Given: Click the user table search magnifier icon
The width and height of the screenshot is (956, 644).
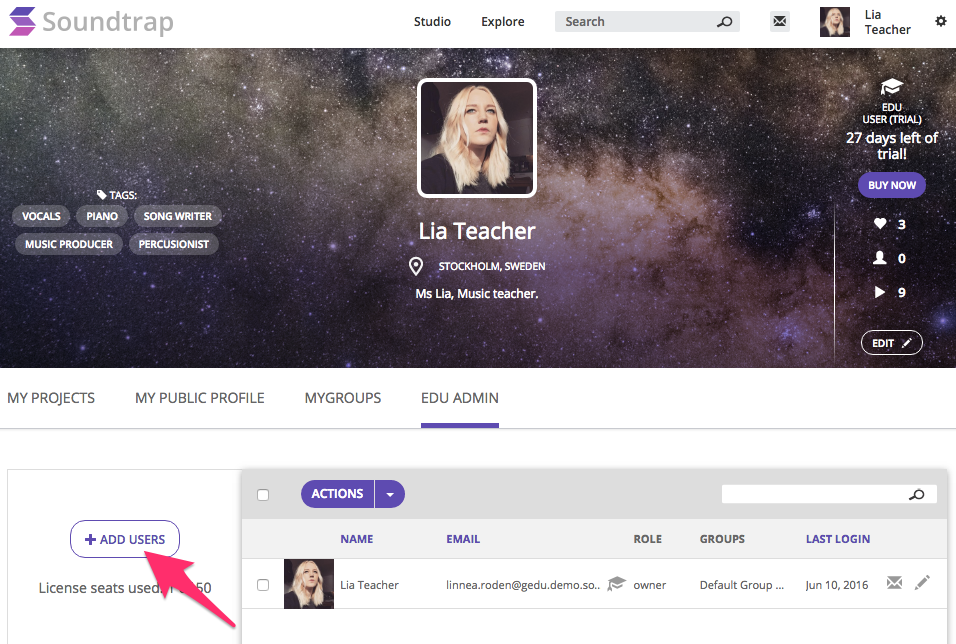Looking at the screenshot, I should click(x=916, y=495).
